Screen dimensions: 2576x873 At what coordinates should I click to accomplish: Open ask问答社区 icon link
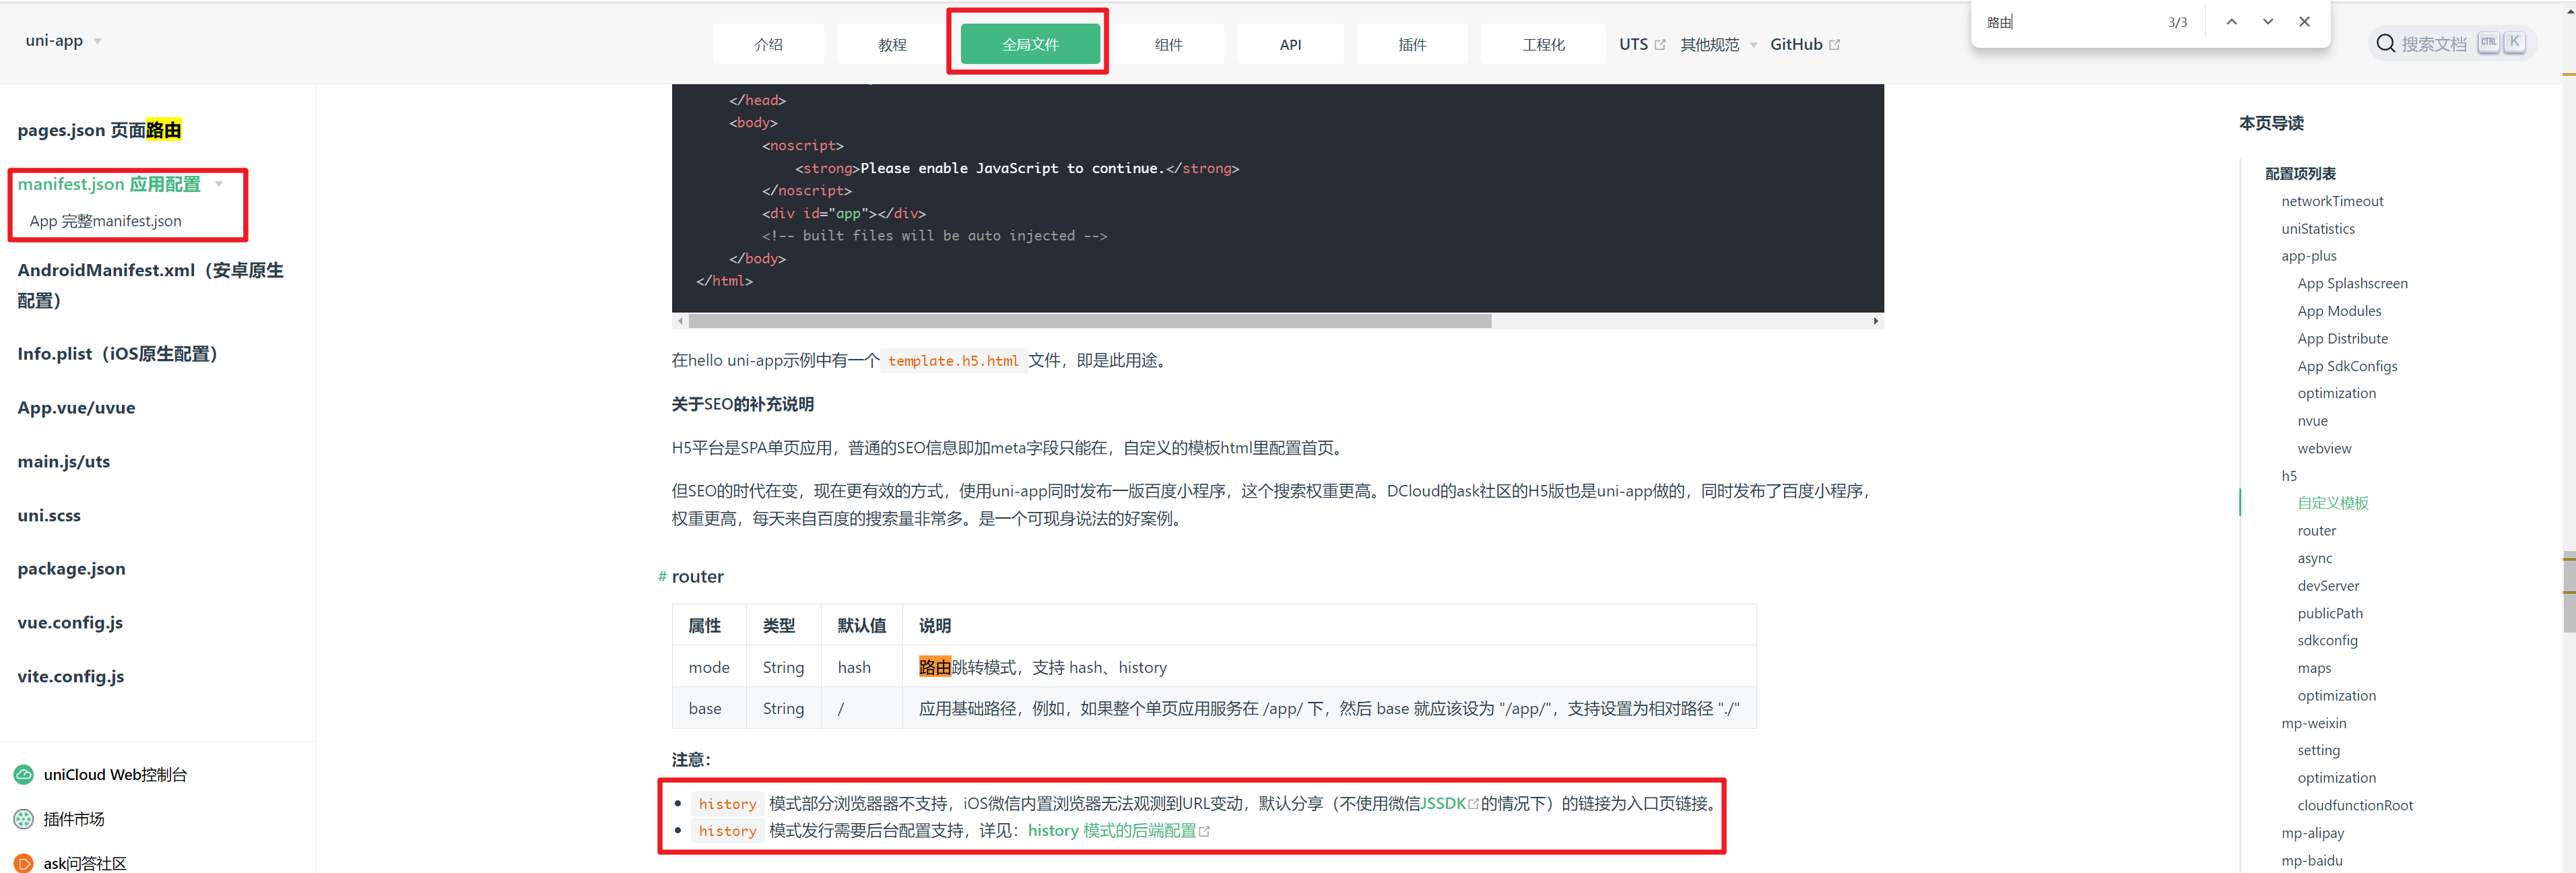click(x=23, y=863)
